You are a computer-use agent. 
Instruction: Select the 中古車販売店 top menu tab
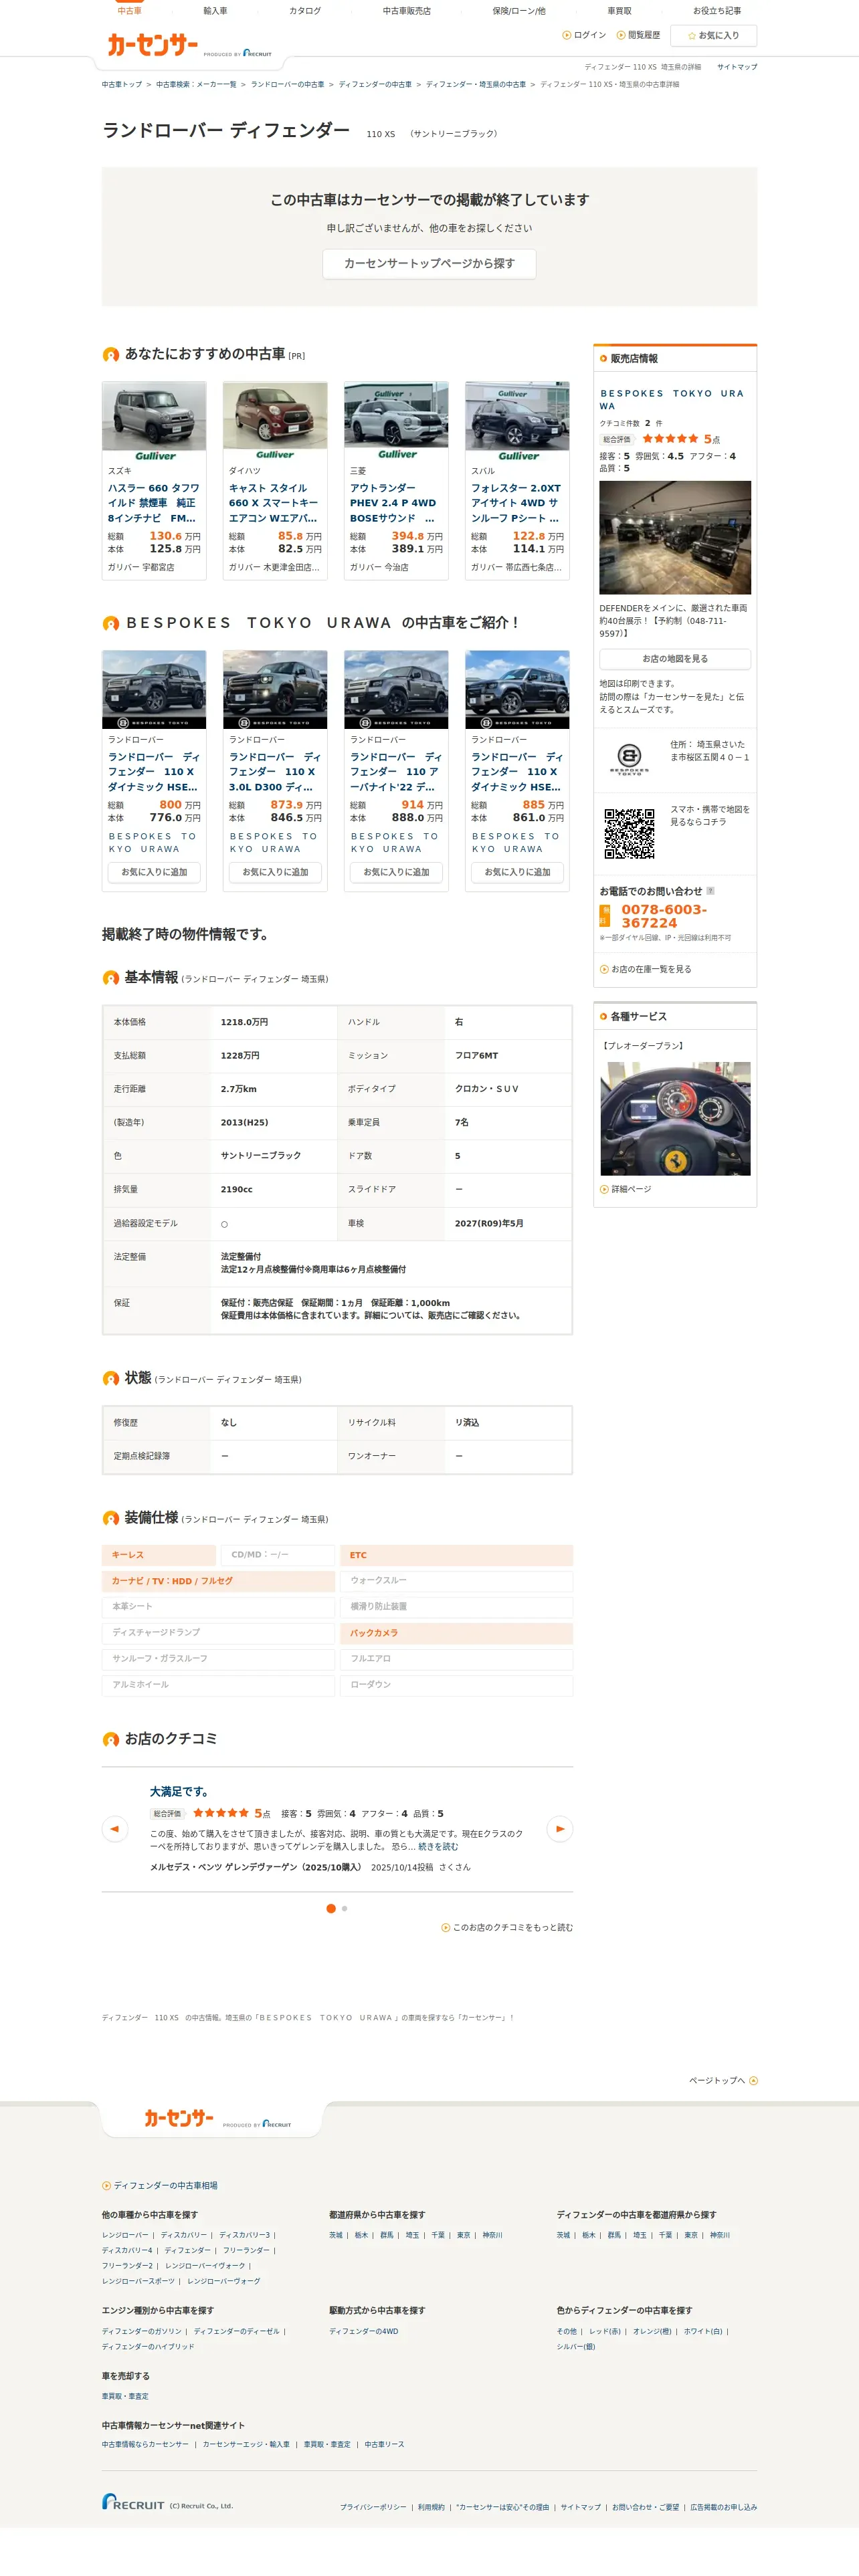pyautogui.click(x=406, y=11)
